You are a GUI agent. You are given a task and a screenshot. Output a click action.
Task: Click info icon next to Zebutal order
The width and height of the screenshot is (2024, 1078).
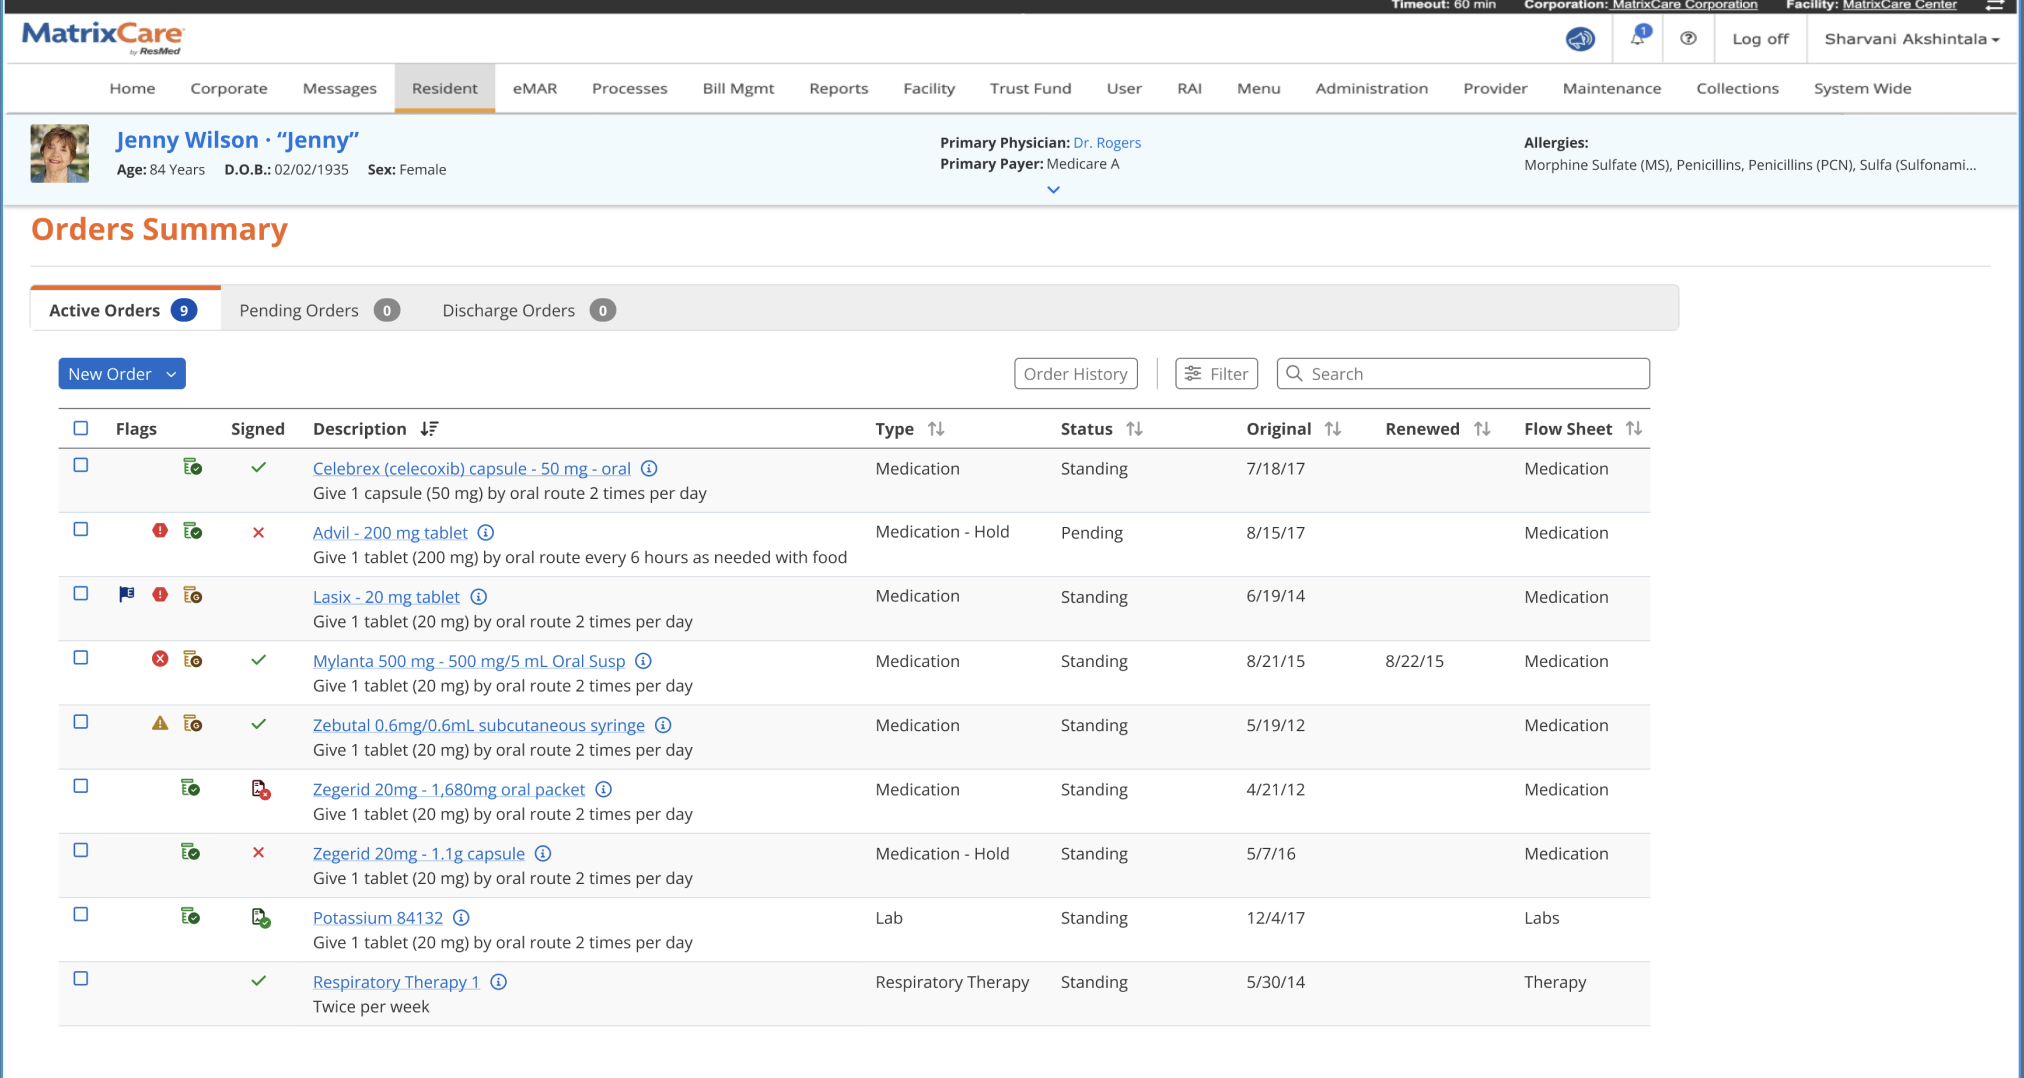pos(663,724)
